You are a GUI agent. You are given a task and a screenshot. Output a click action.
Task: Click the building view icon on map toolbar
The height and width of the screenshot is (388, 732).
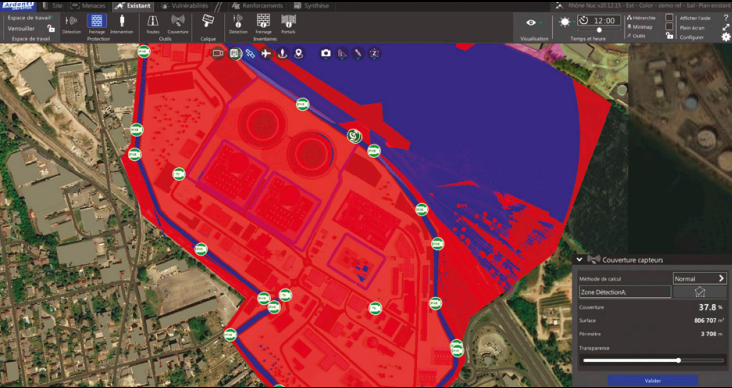click(235, 54)
